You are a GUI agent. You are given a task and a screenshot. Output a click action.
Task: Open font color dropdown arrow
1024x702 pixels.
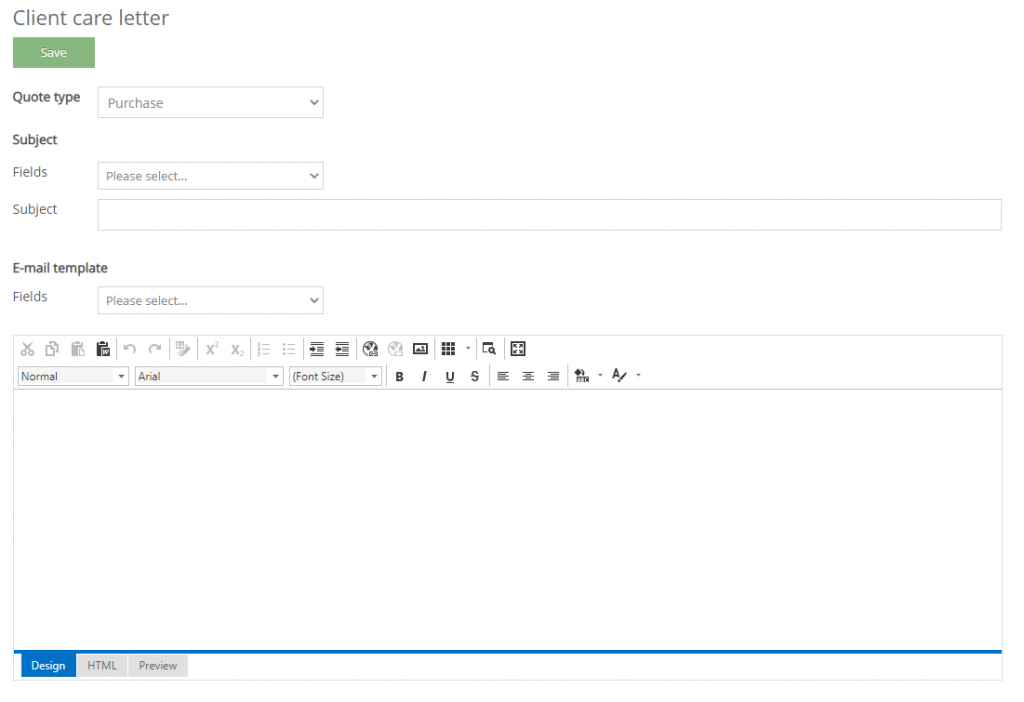pyautogui.click(x=638, y=375)
